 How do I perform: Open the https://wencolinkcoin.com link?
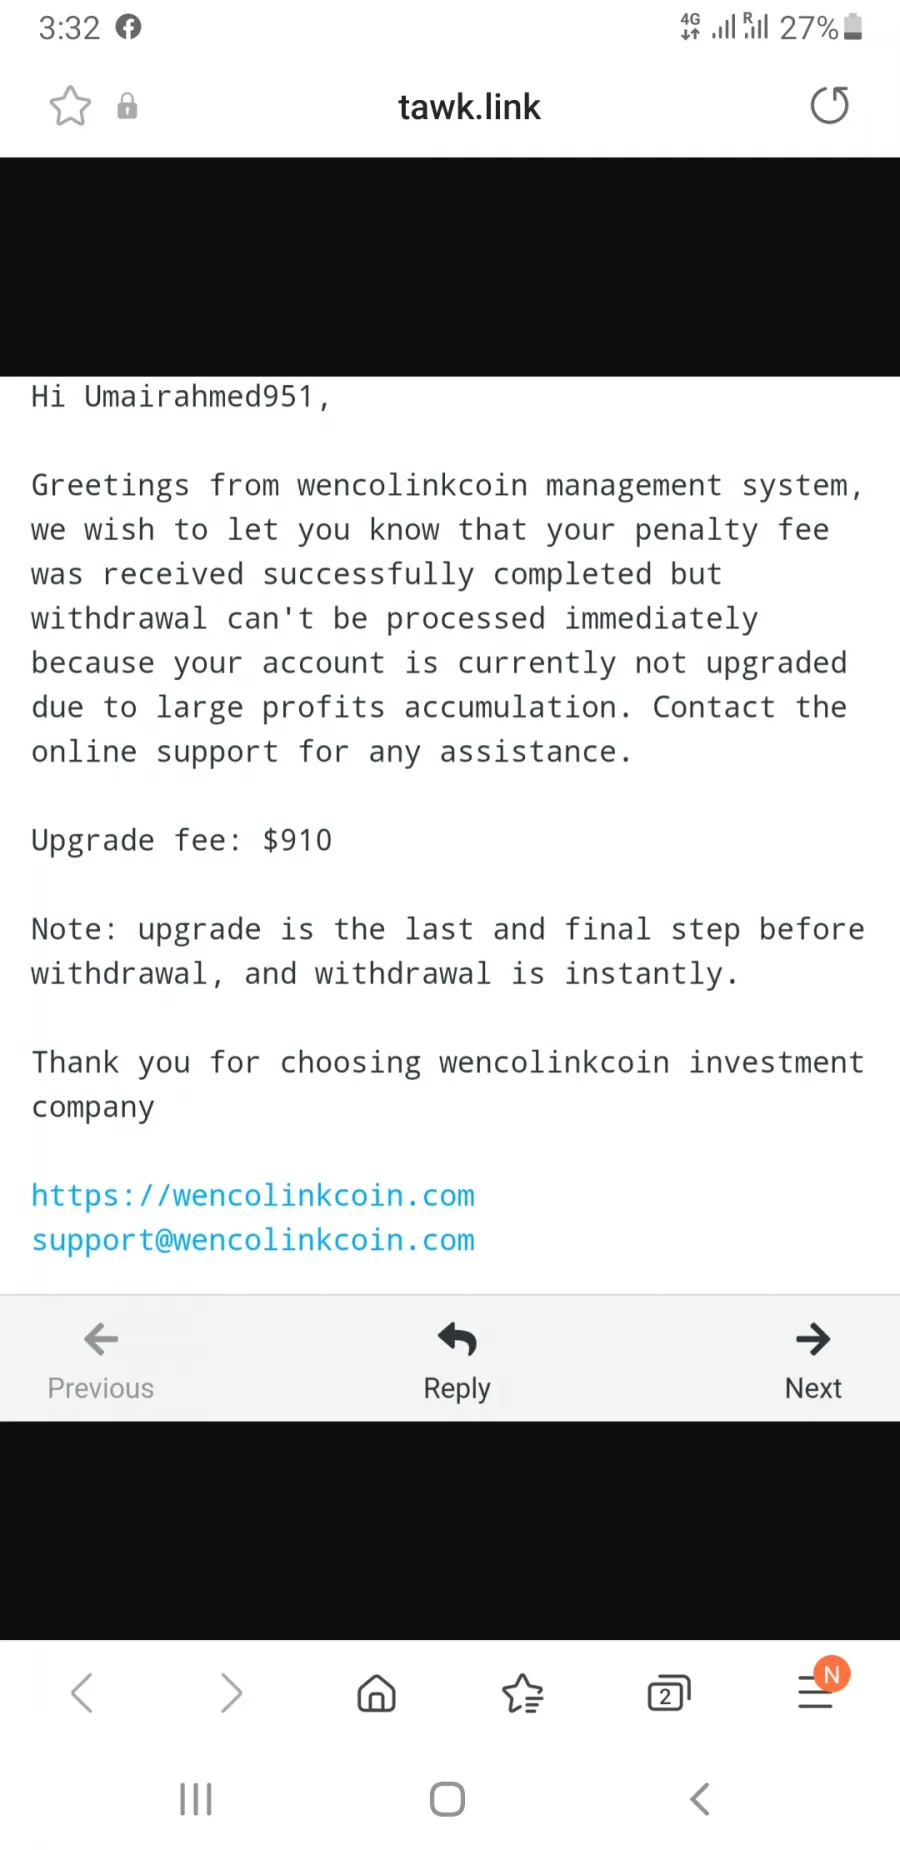coord(253,1195)
